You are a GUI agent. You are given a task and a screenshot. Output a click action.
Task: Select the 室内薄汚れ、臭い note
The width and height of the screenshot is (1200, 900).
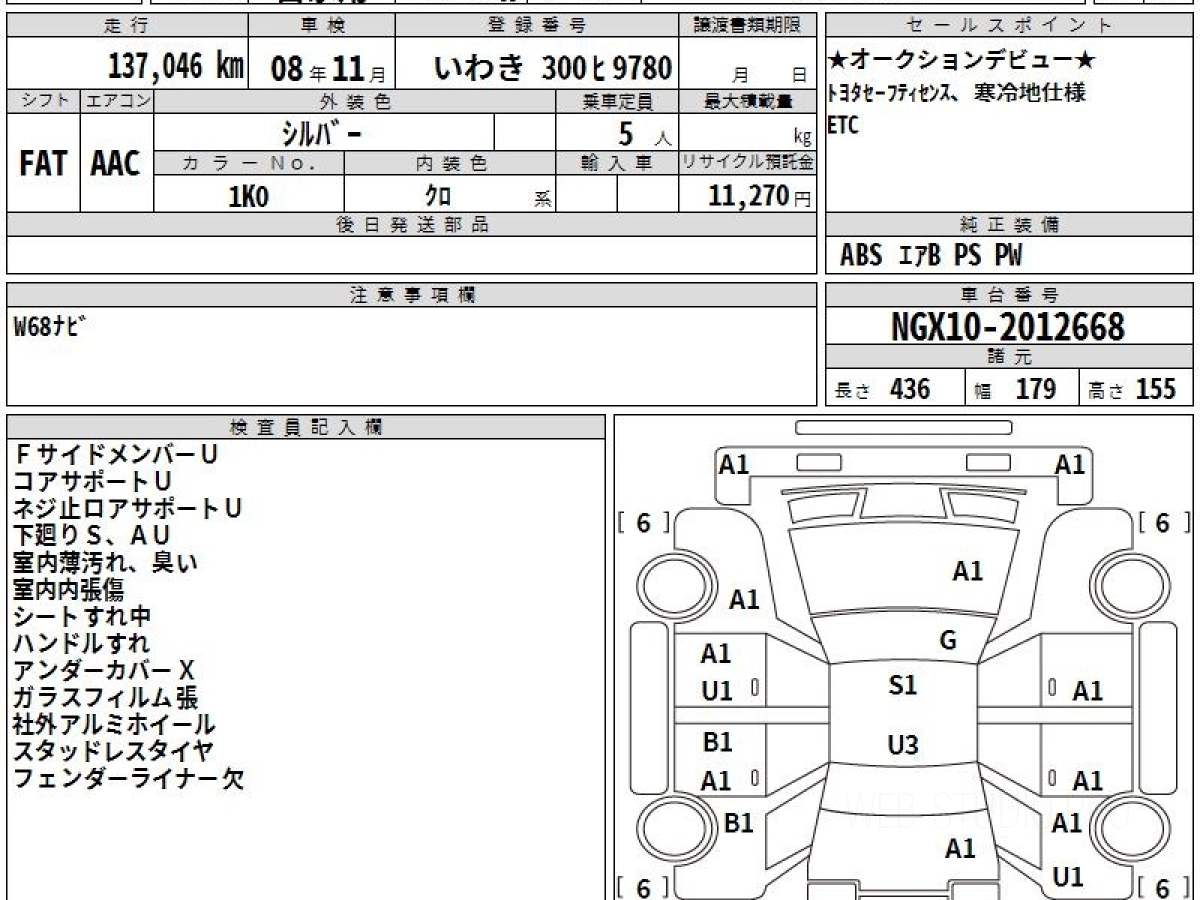pos(106,562)
